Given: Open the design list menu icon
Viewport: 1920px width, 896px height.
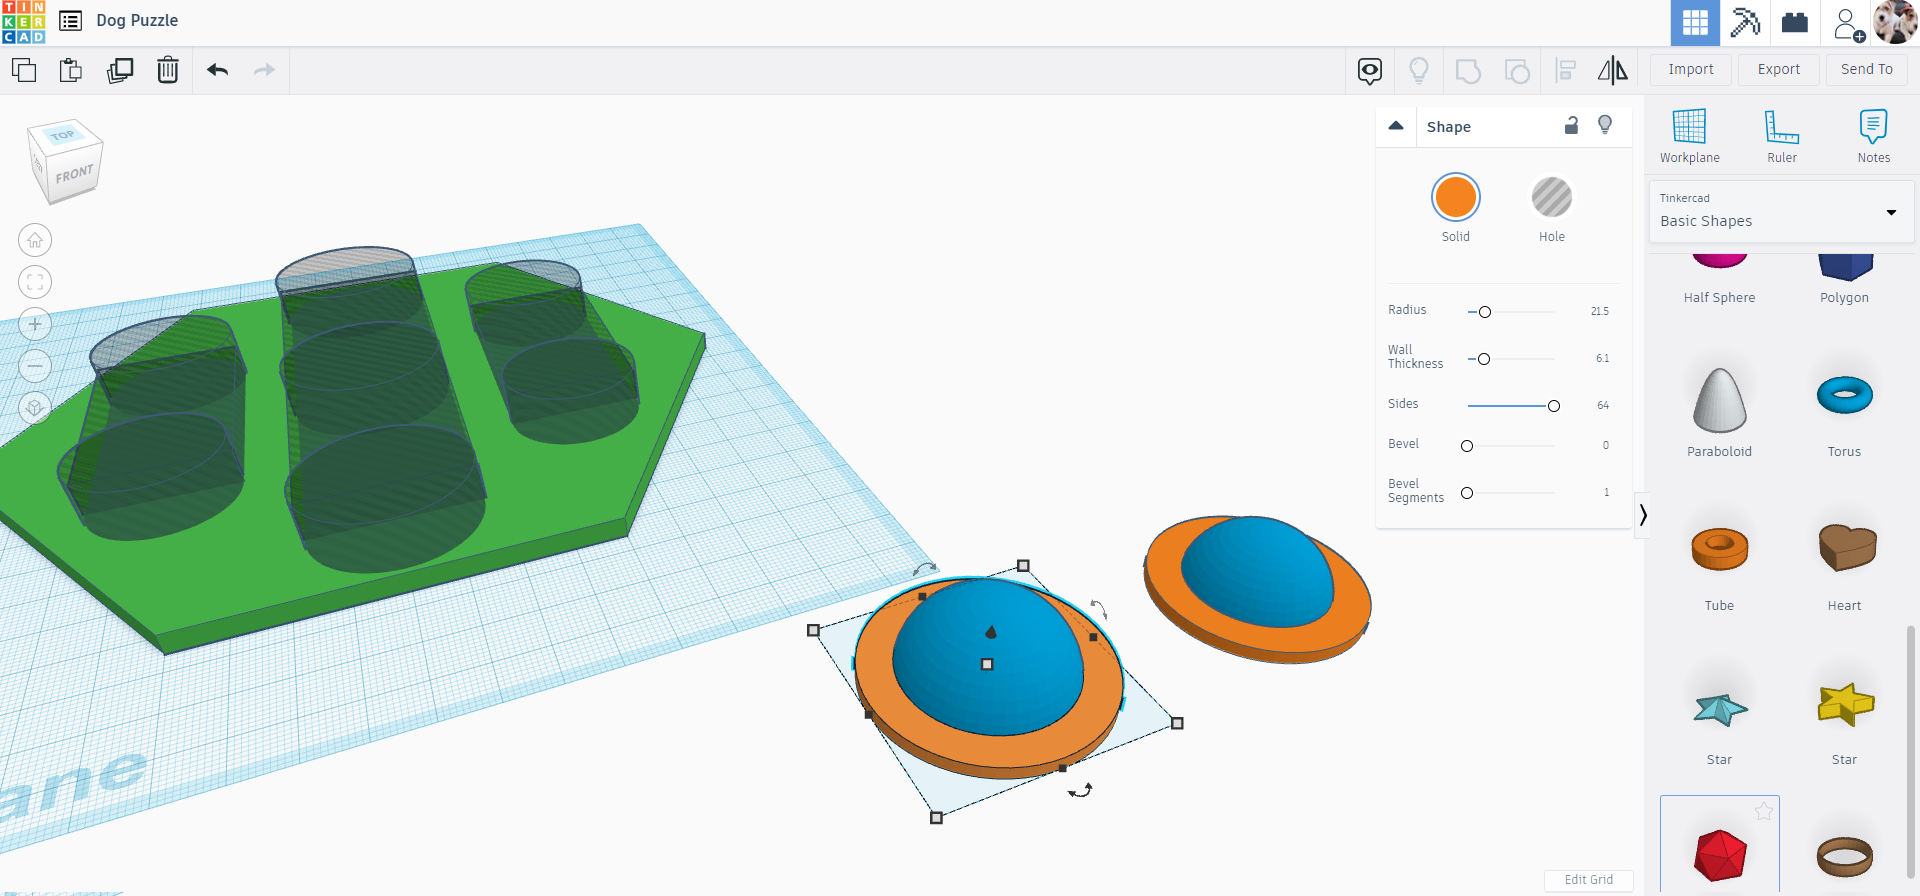Looking at the screenshot, I should [x=70, y=21].
